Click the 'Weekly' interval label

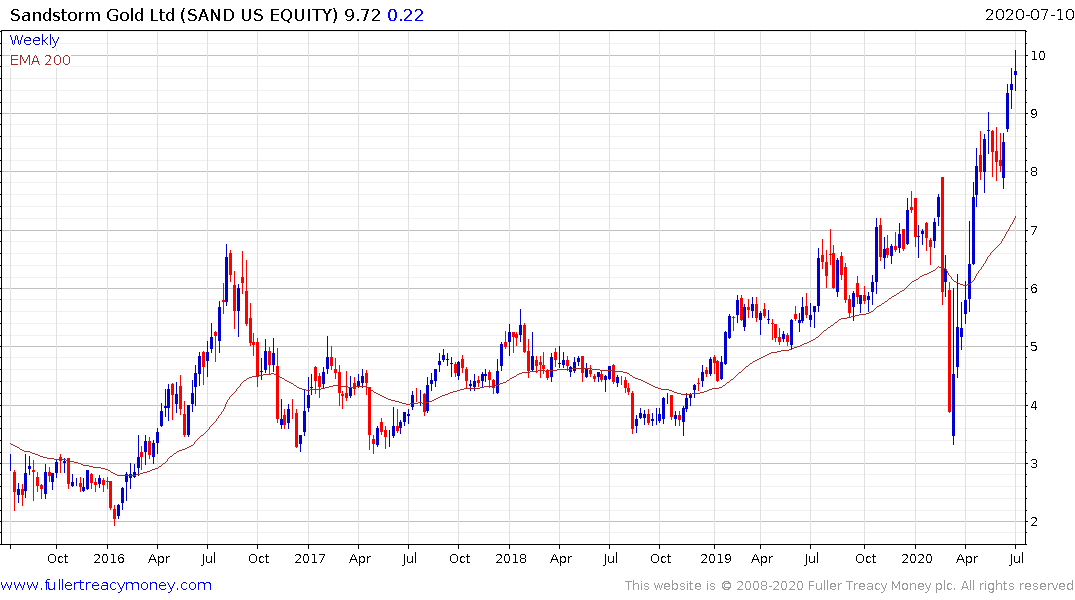[34, 40]
